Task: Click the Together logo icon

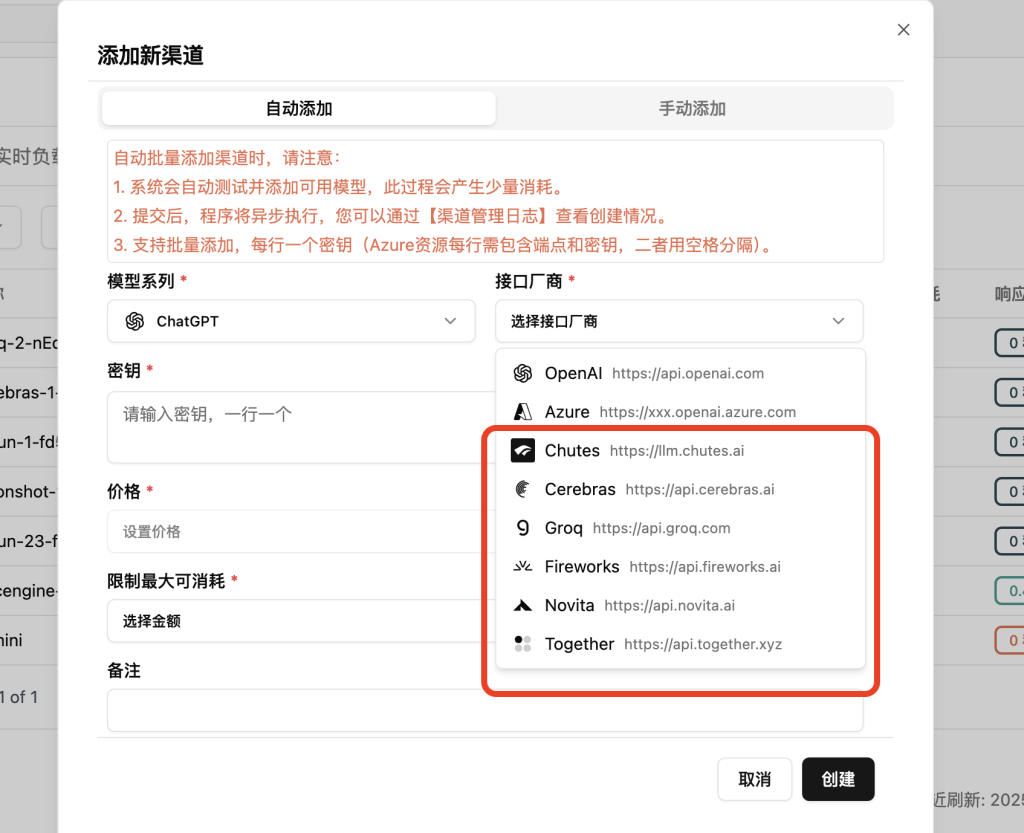Action: point(522,644)
